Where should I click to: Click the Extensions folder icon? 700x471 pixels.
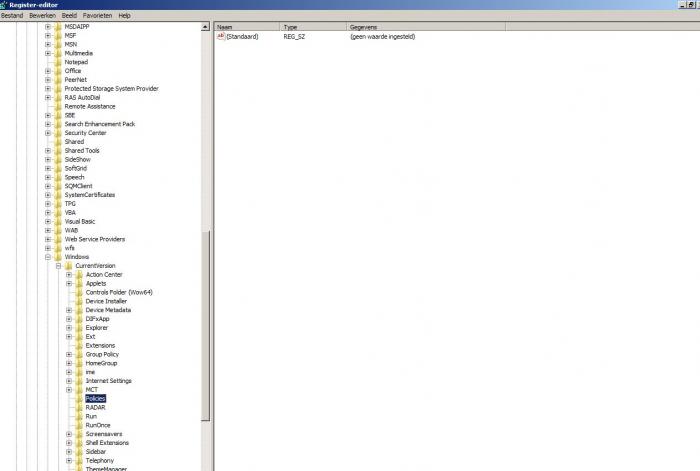pos(79,346)
